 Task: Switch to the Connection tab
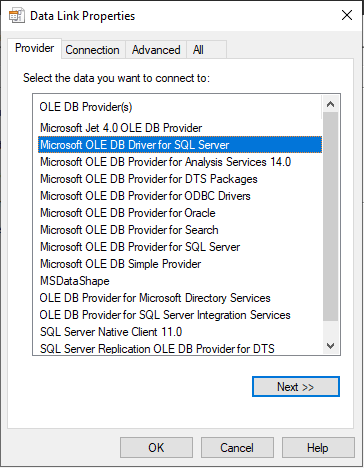(92, 50)
